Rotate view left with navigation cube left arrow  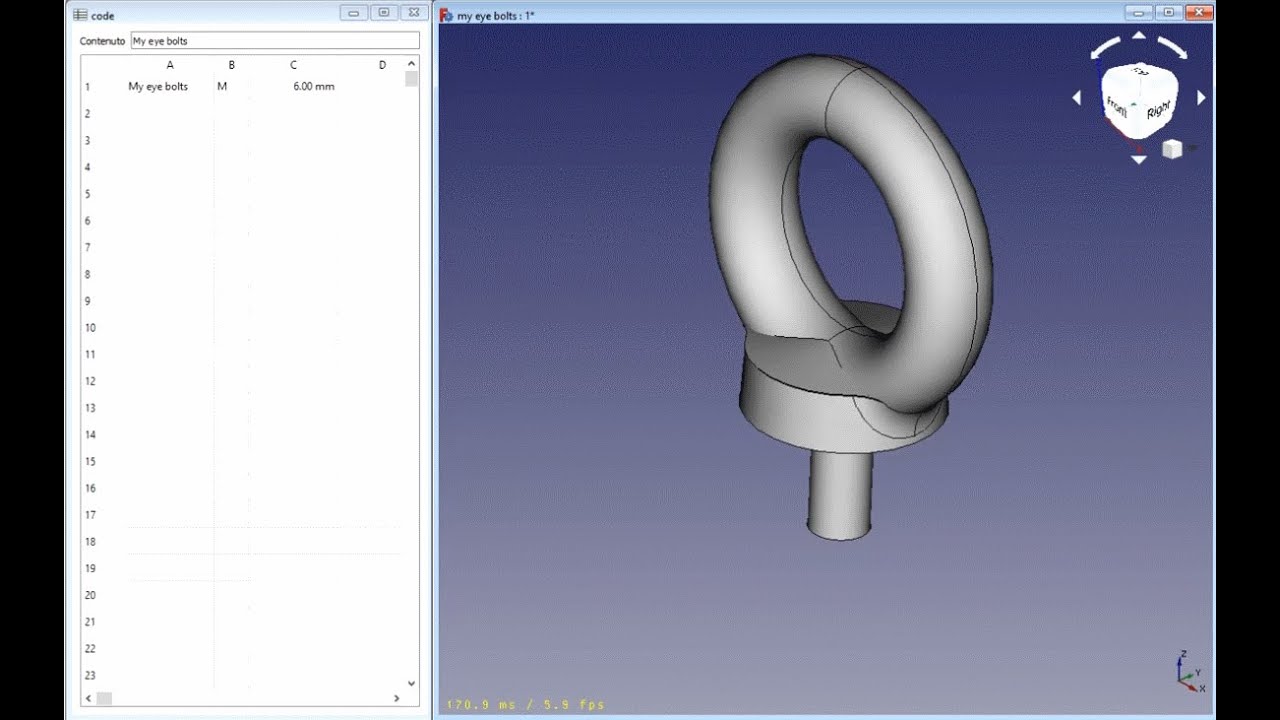click(x=1077, y=98)
